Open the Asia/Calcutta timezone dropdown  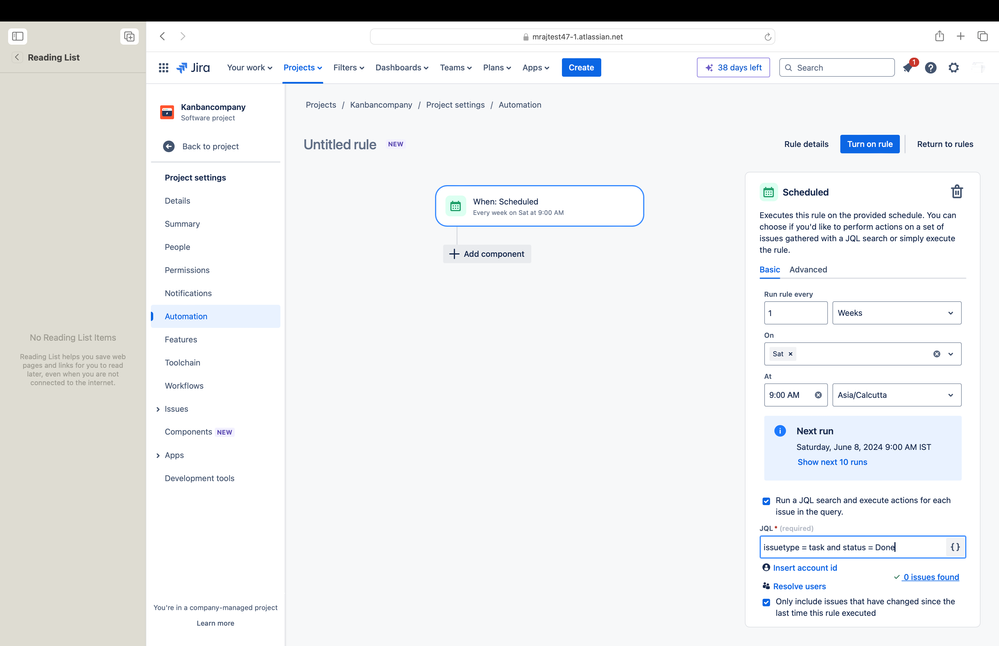pos(896,395)
